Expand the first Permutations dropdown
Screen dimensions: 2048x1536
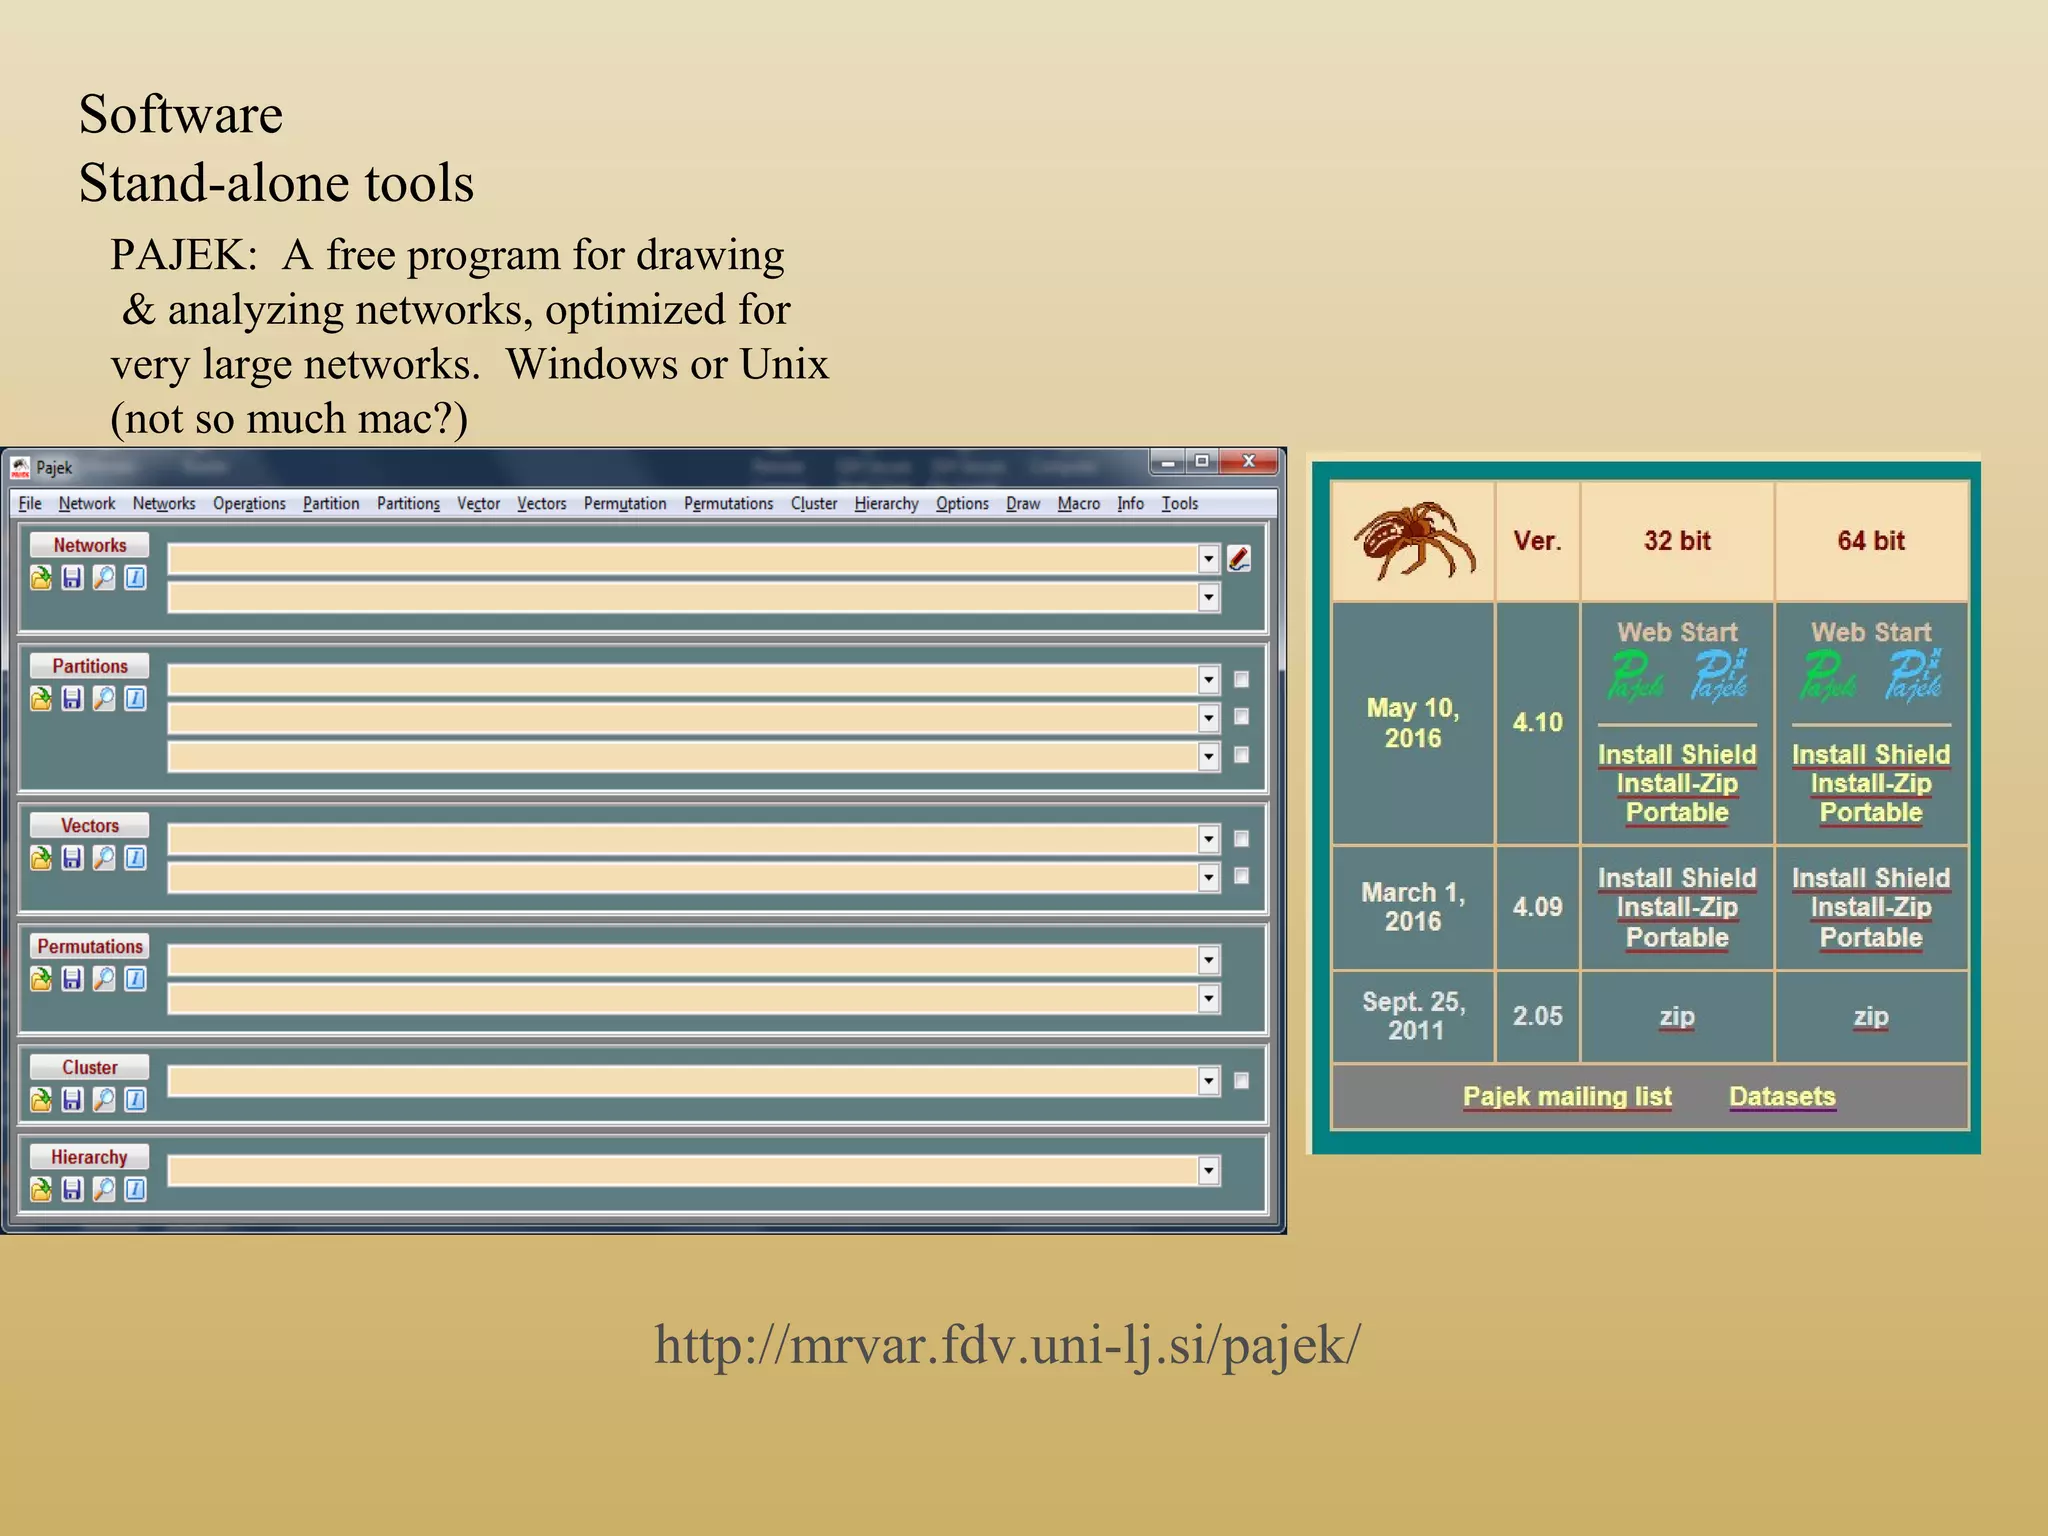(x=1209, y=959)
